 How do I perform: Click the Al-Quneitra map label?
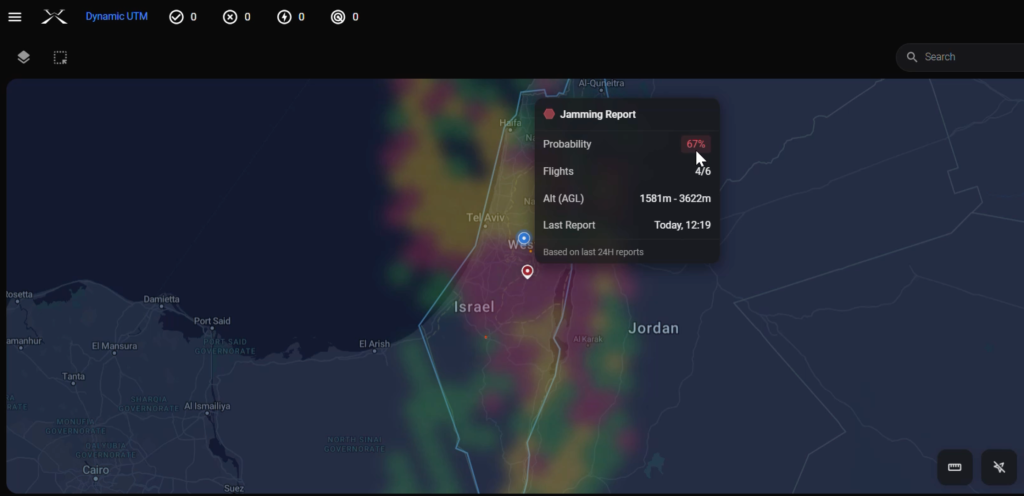pos(601,84)
